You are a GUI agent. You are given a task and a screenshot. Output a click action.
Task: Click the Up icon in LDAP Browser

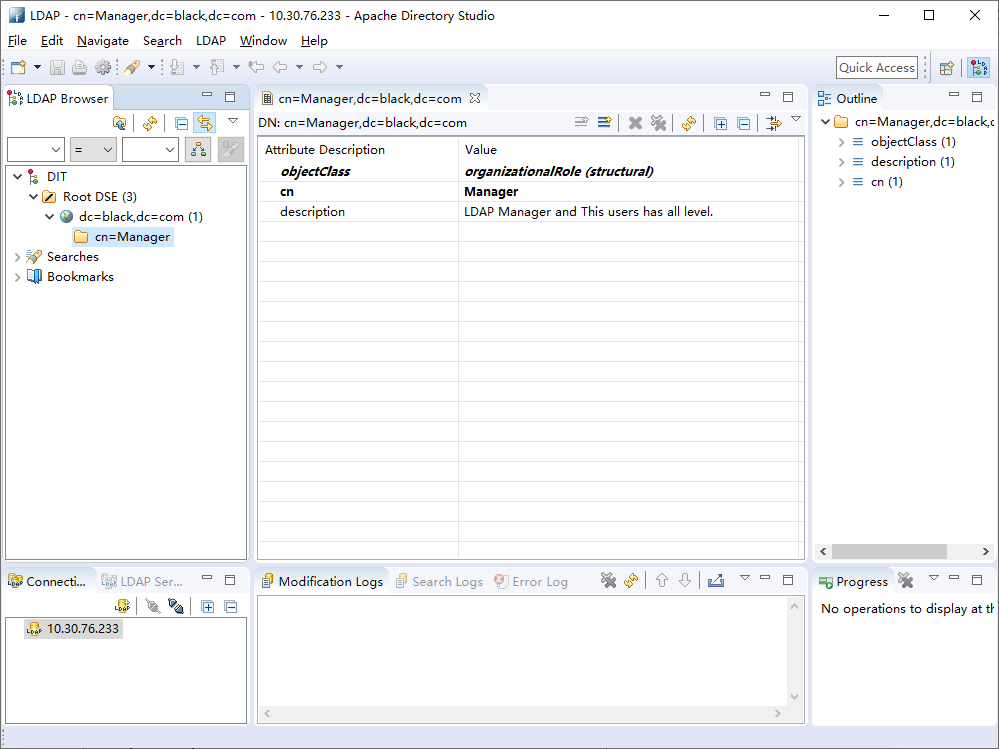pos(119,123)
